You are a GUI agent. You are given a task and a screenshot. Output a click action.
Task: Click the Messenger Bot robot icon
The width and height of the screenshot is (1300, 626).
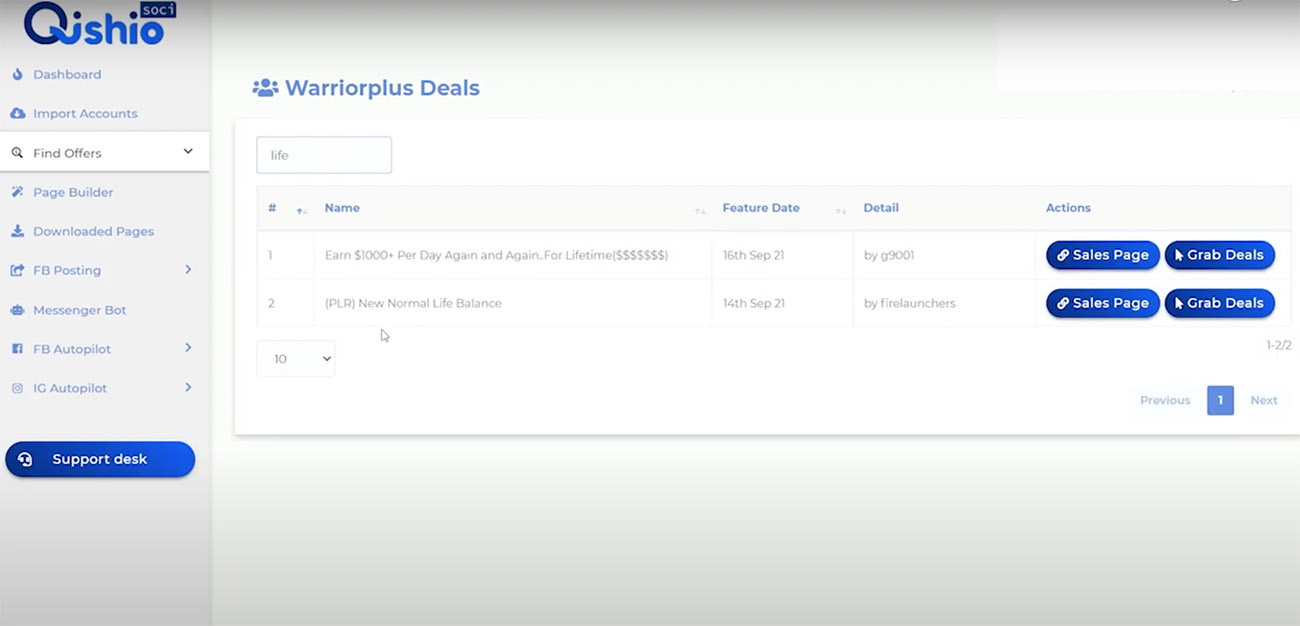click(x=17, y=310)
